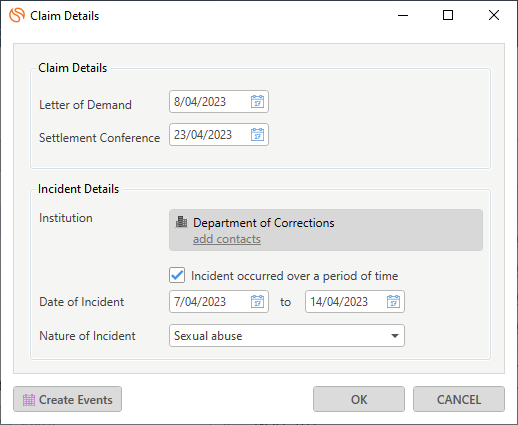The width and height of the screenshot is (518, 425).
Task: Dismiss the dialog with CANCEL
Action: [x=459, y=399]
